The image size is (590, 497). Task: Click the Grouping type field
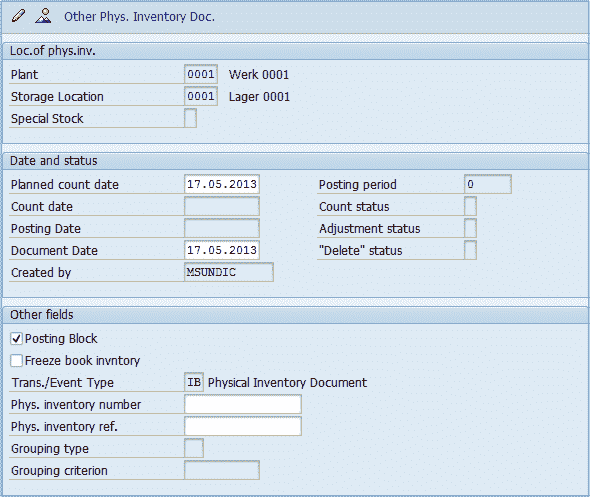coord(194,448)
